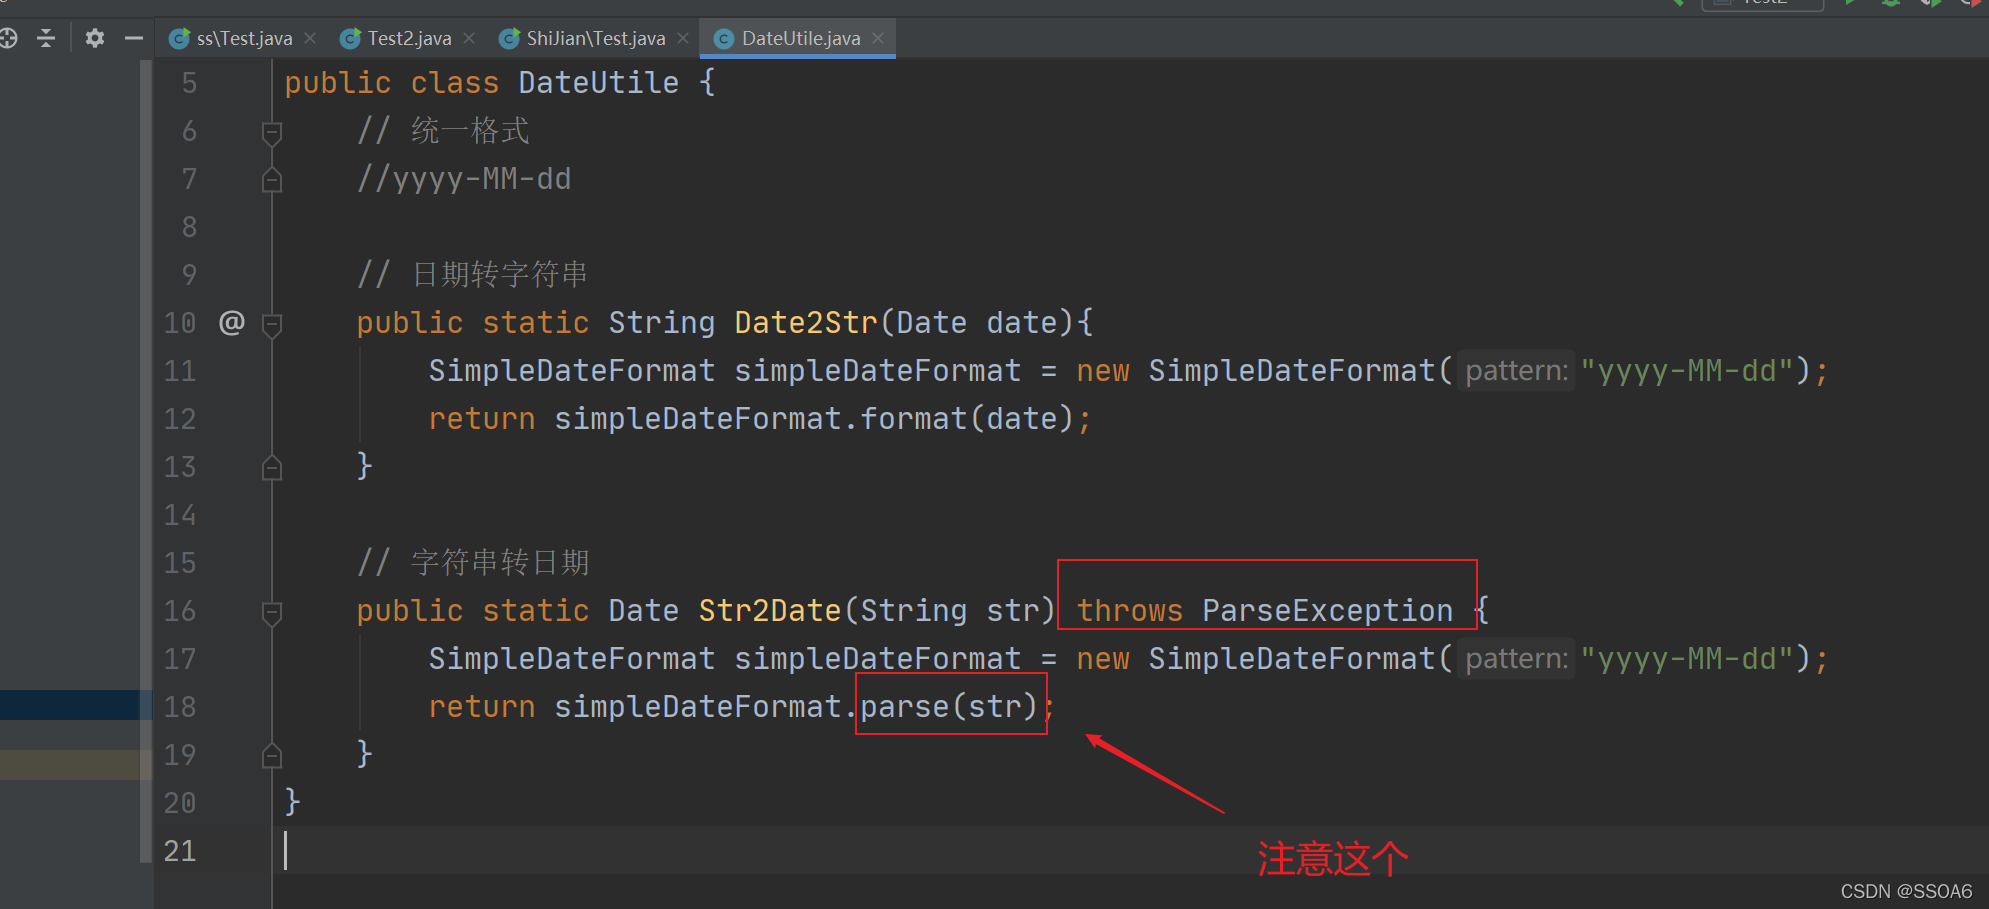Hide the project panel with minus icon
The height and width of the screenshot is (909, 1989).
point(134,39)
